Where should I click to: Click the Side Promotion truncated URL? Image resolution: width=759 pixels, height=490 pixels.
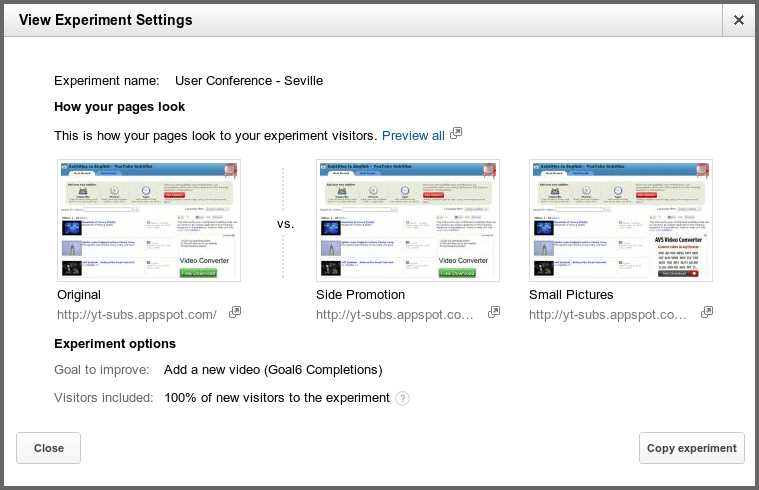coord(395,314)
